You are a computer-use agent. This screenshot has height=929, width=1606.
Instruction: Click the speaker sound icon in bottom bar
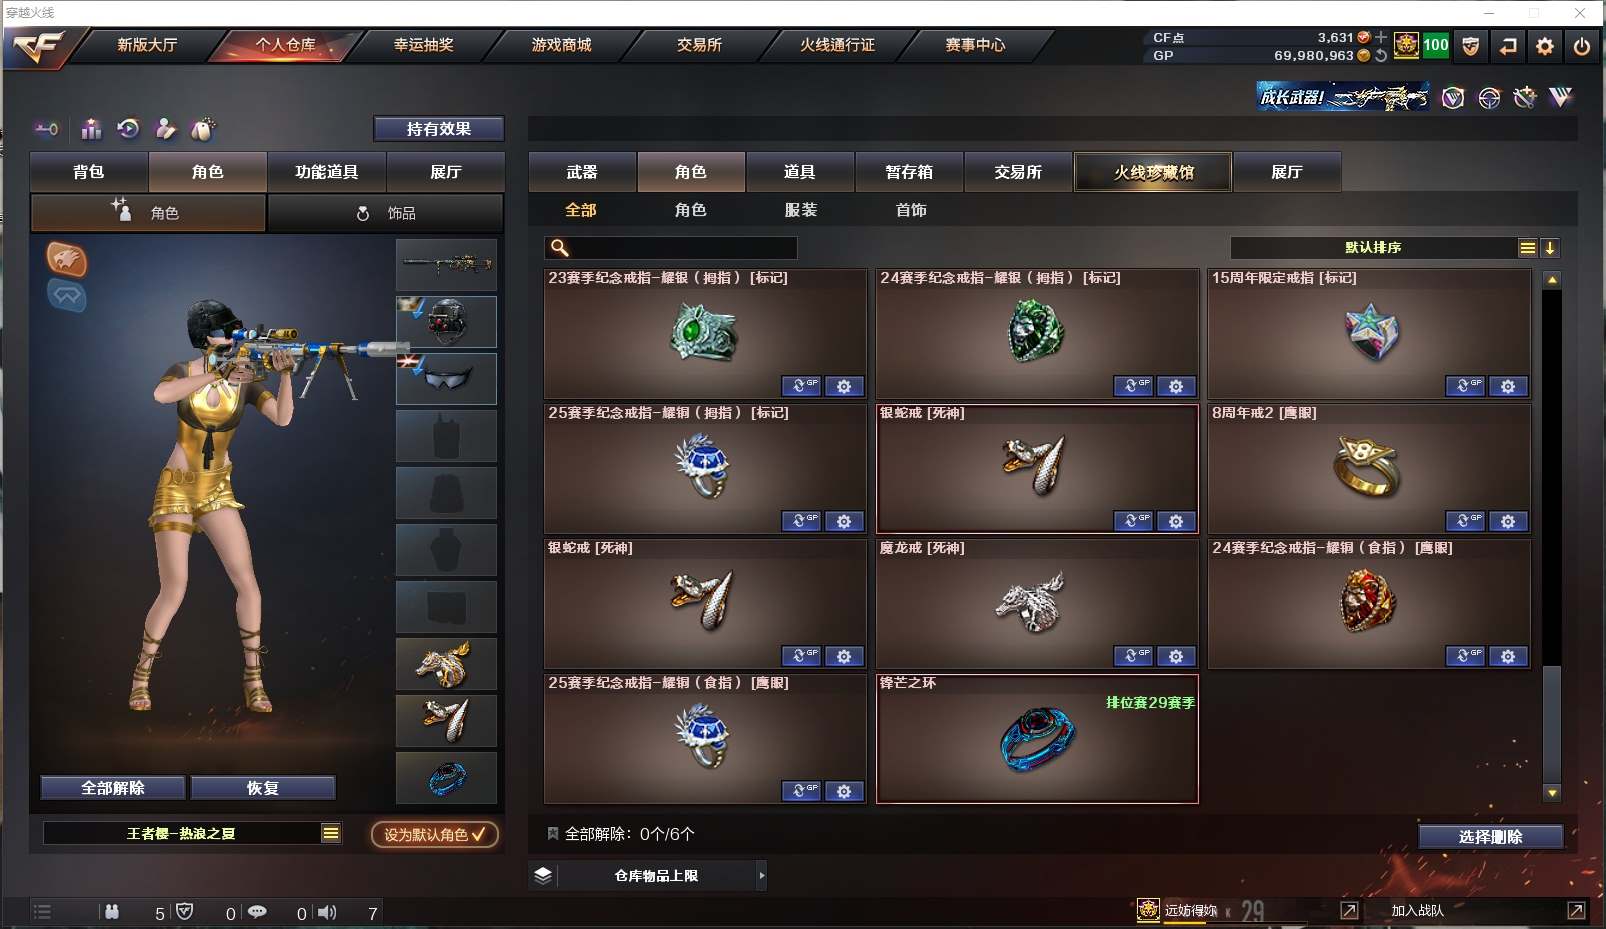pyautogui.click(x=327, y=912)
